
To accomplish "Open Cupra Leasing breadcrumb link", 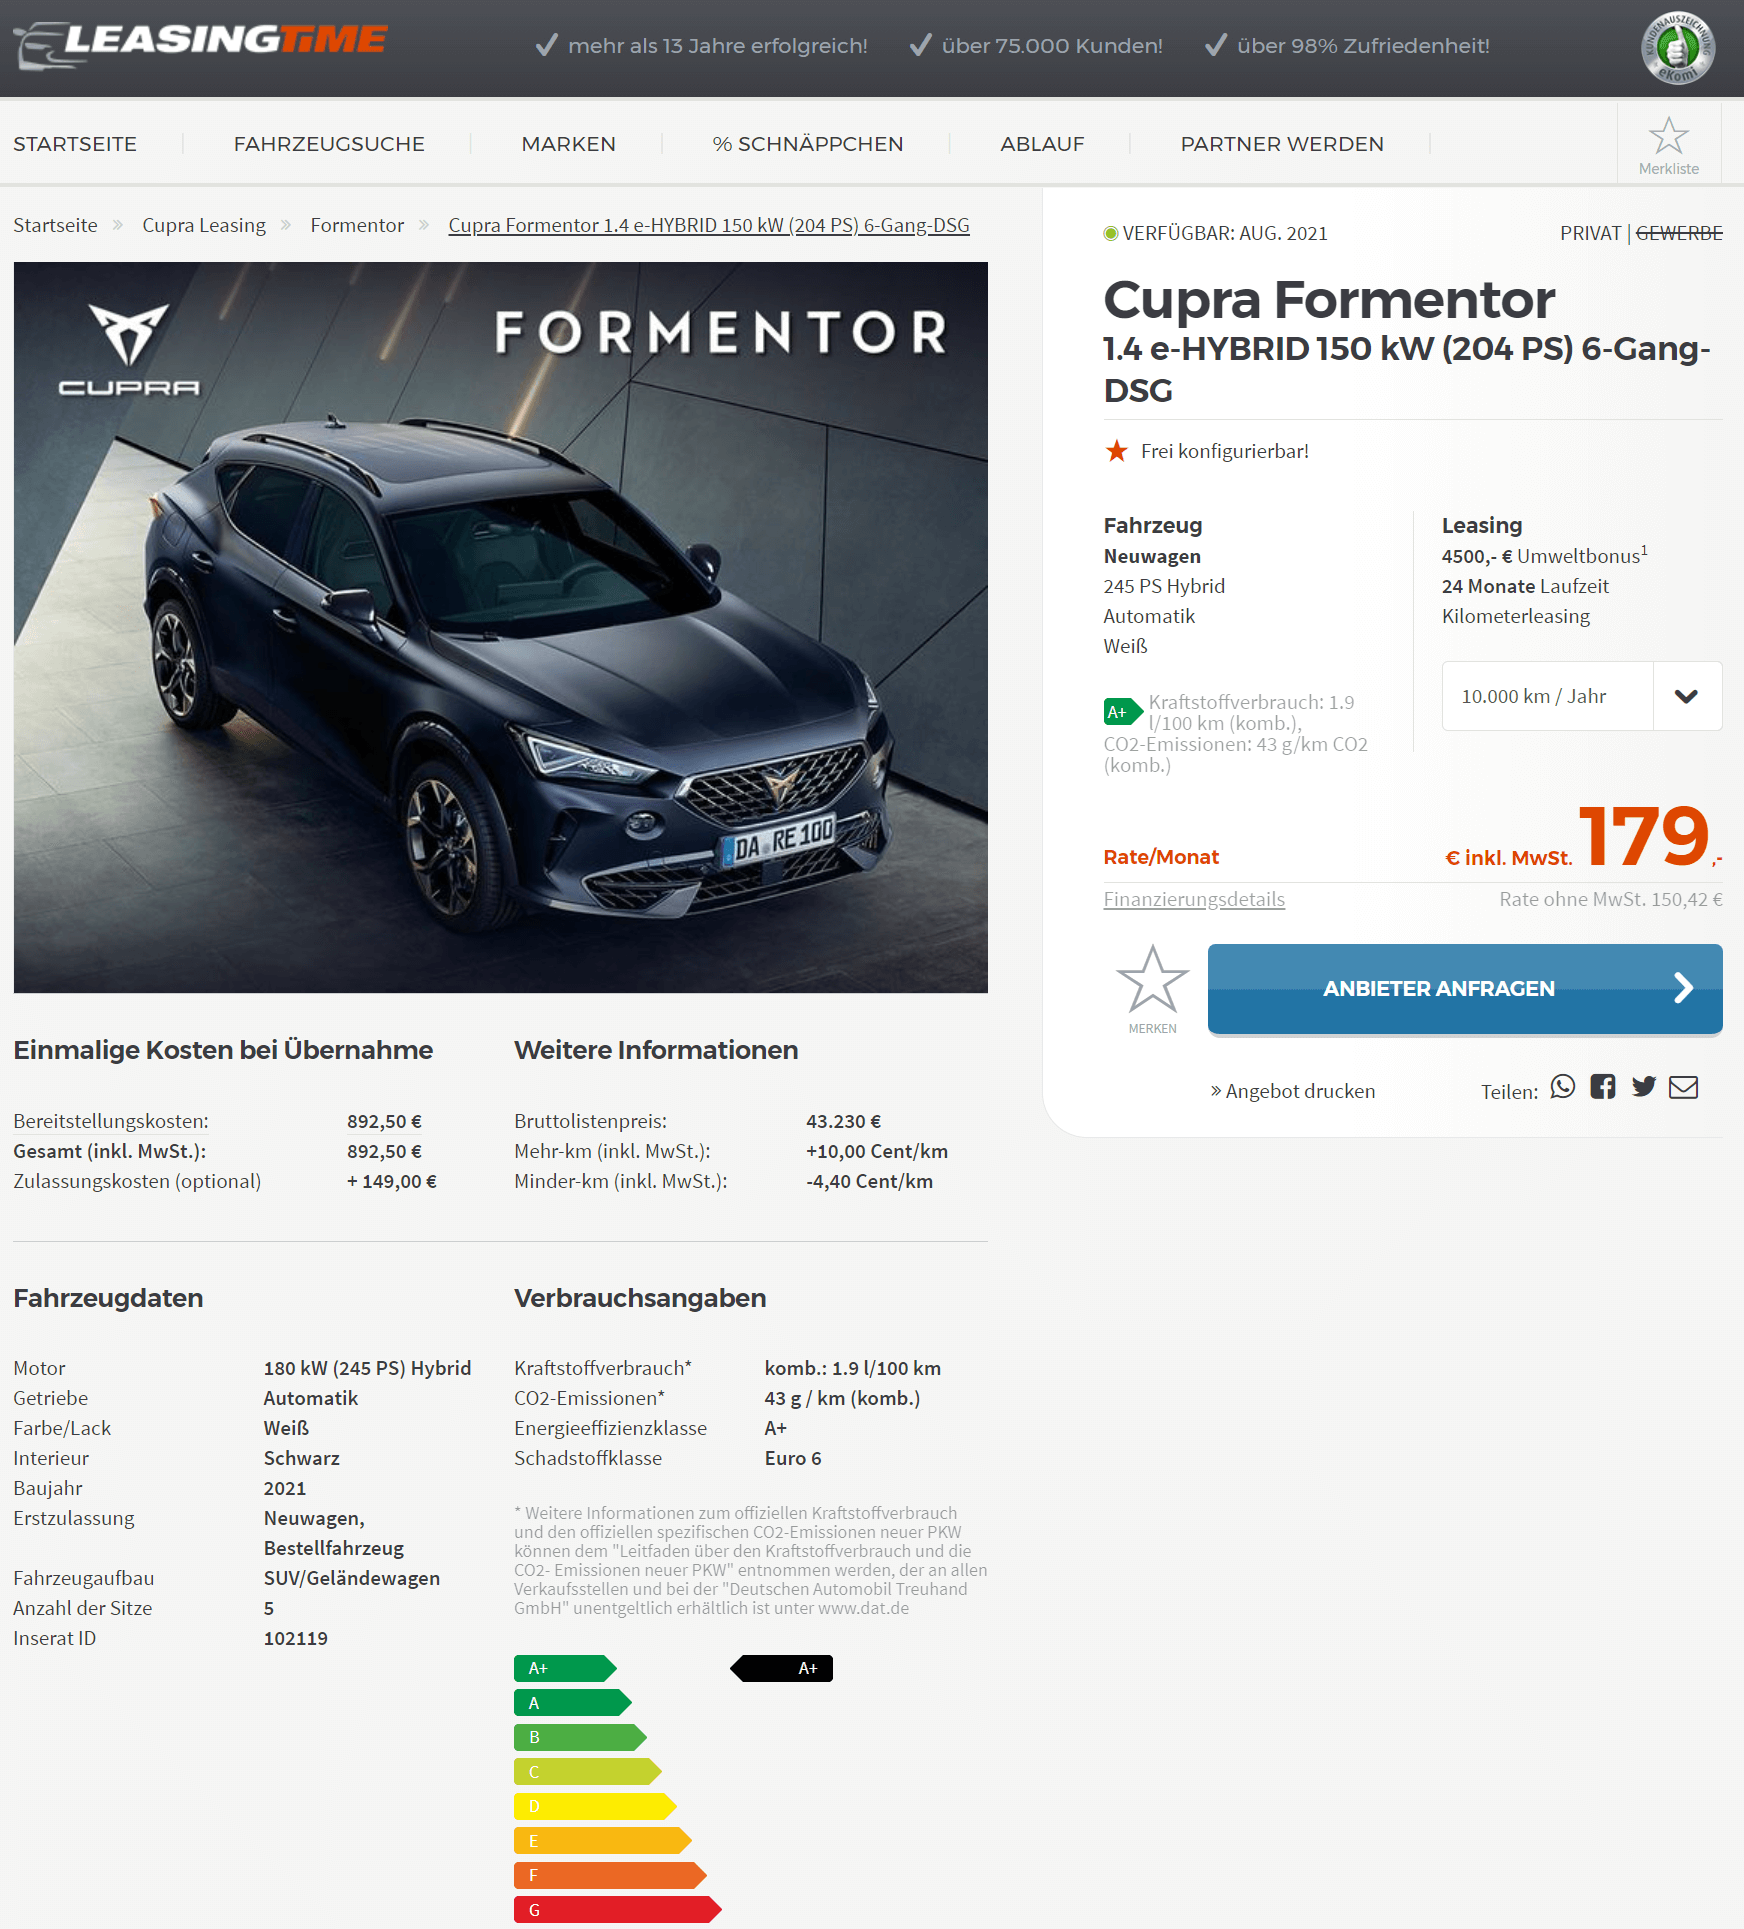I will (x=204, y=225).
